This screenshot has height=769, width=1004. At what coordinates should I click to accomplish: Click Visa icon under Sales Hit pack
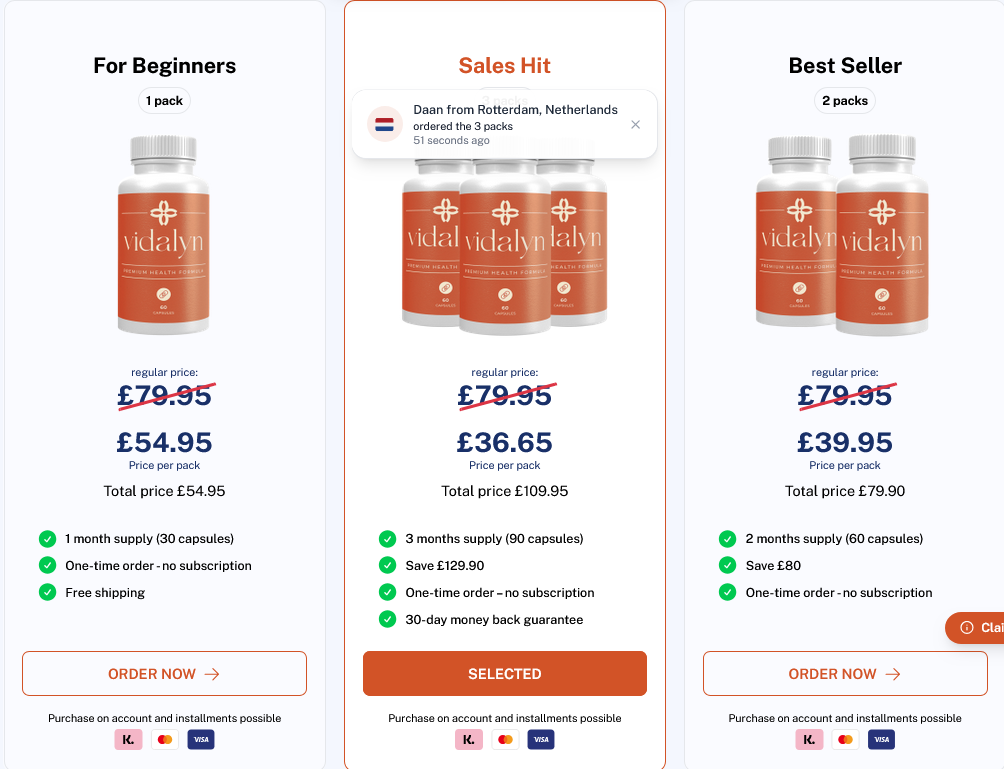(x=541, y=740)
